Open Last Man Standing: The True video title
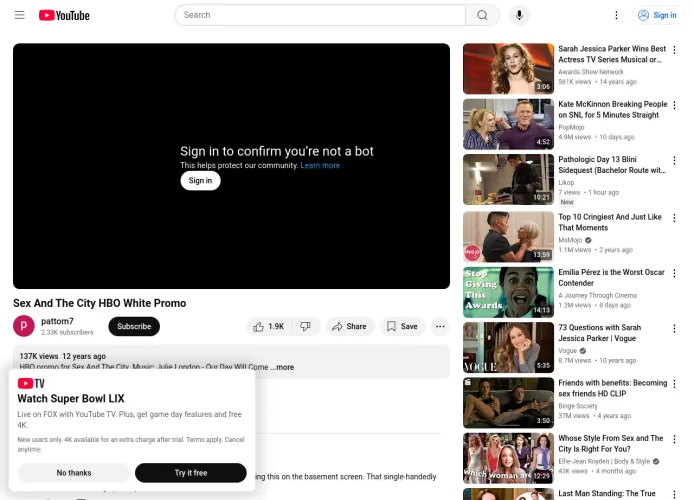The height and width of the screenshot is (500, 694). point(607,493)
